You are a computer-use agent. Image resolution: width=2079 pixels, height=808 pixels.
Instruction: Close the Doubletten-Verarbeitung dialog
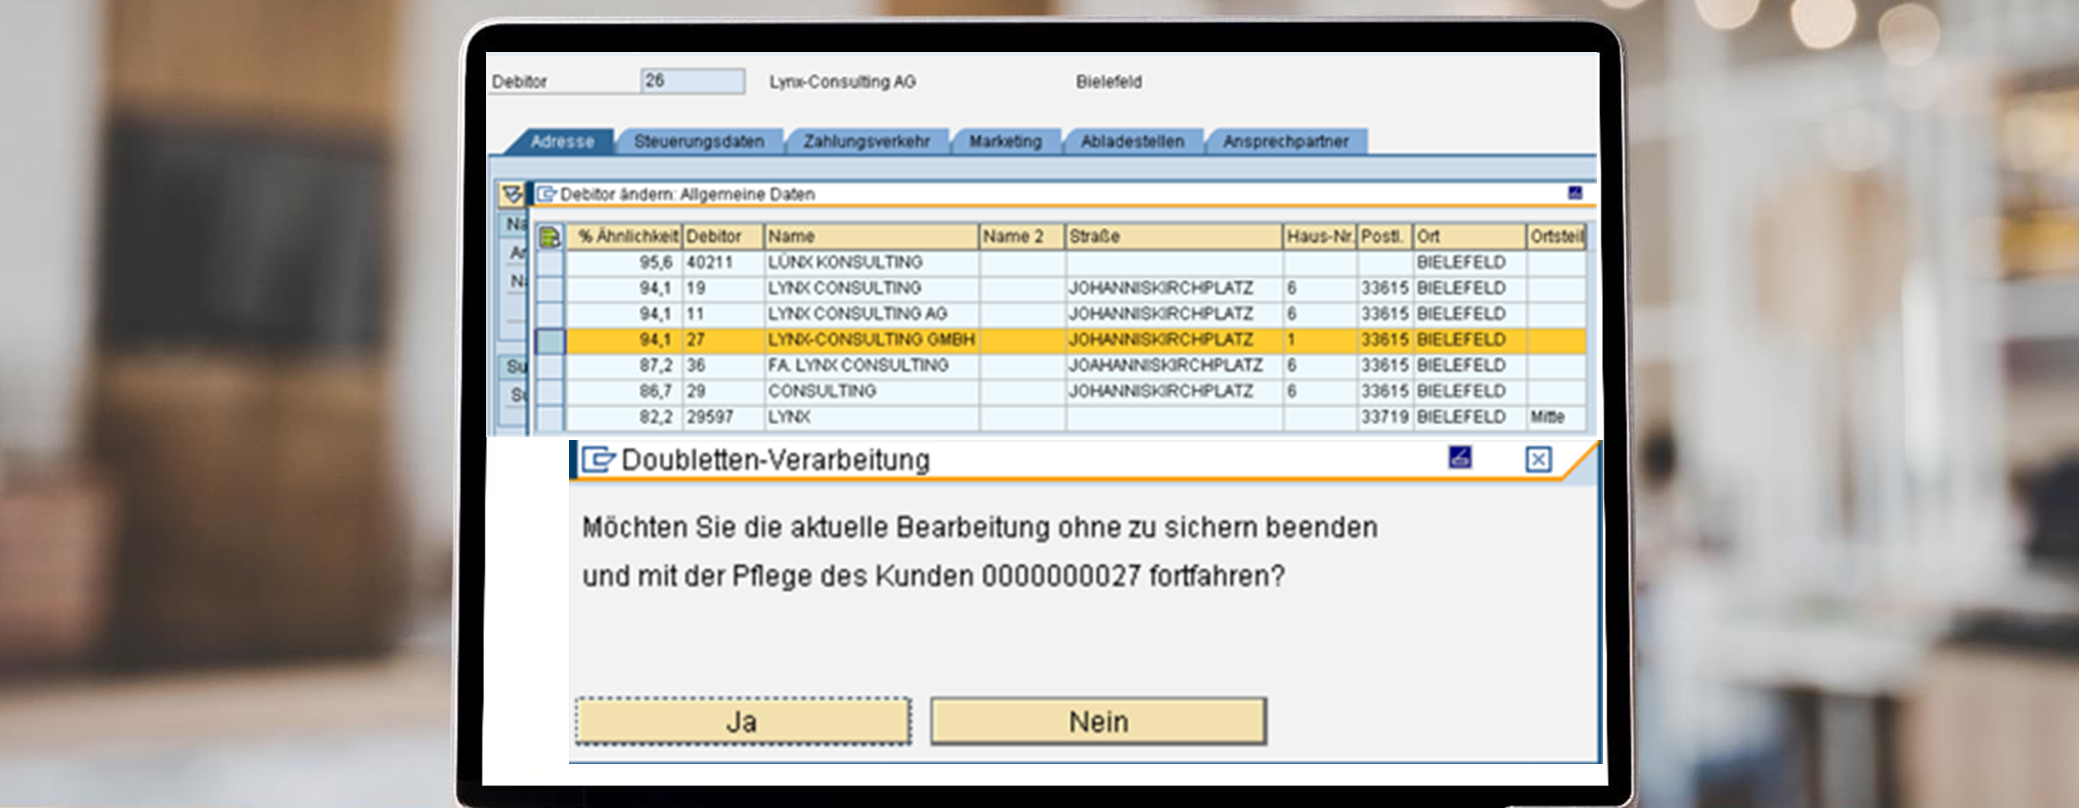pos(1537,459)
